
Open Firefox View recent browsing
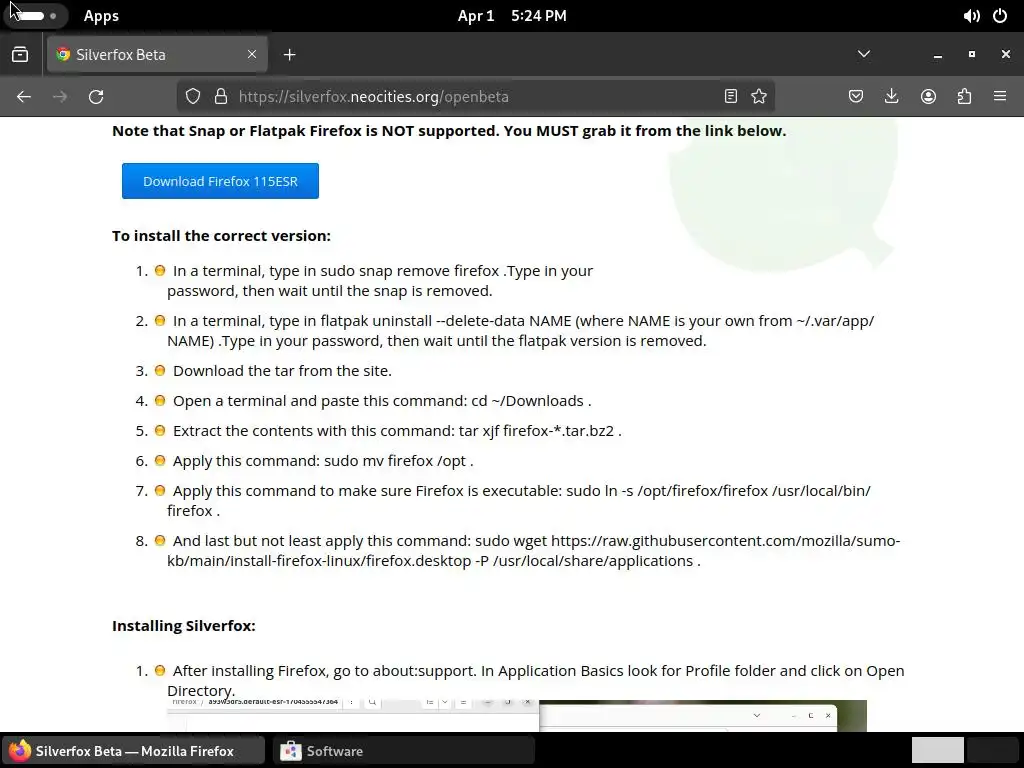click(x=20, y=54)
